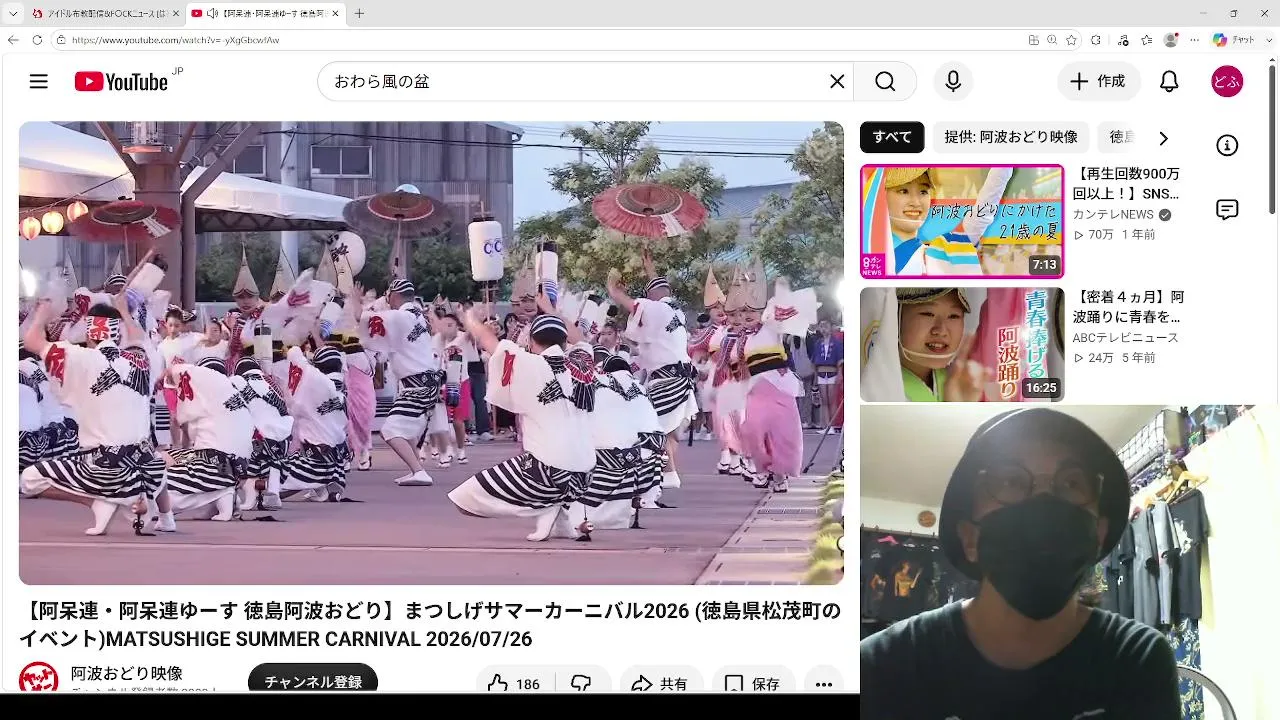Go to the YouTube home logo
Screen dimensions: 1280x720
121,82
